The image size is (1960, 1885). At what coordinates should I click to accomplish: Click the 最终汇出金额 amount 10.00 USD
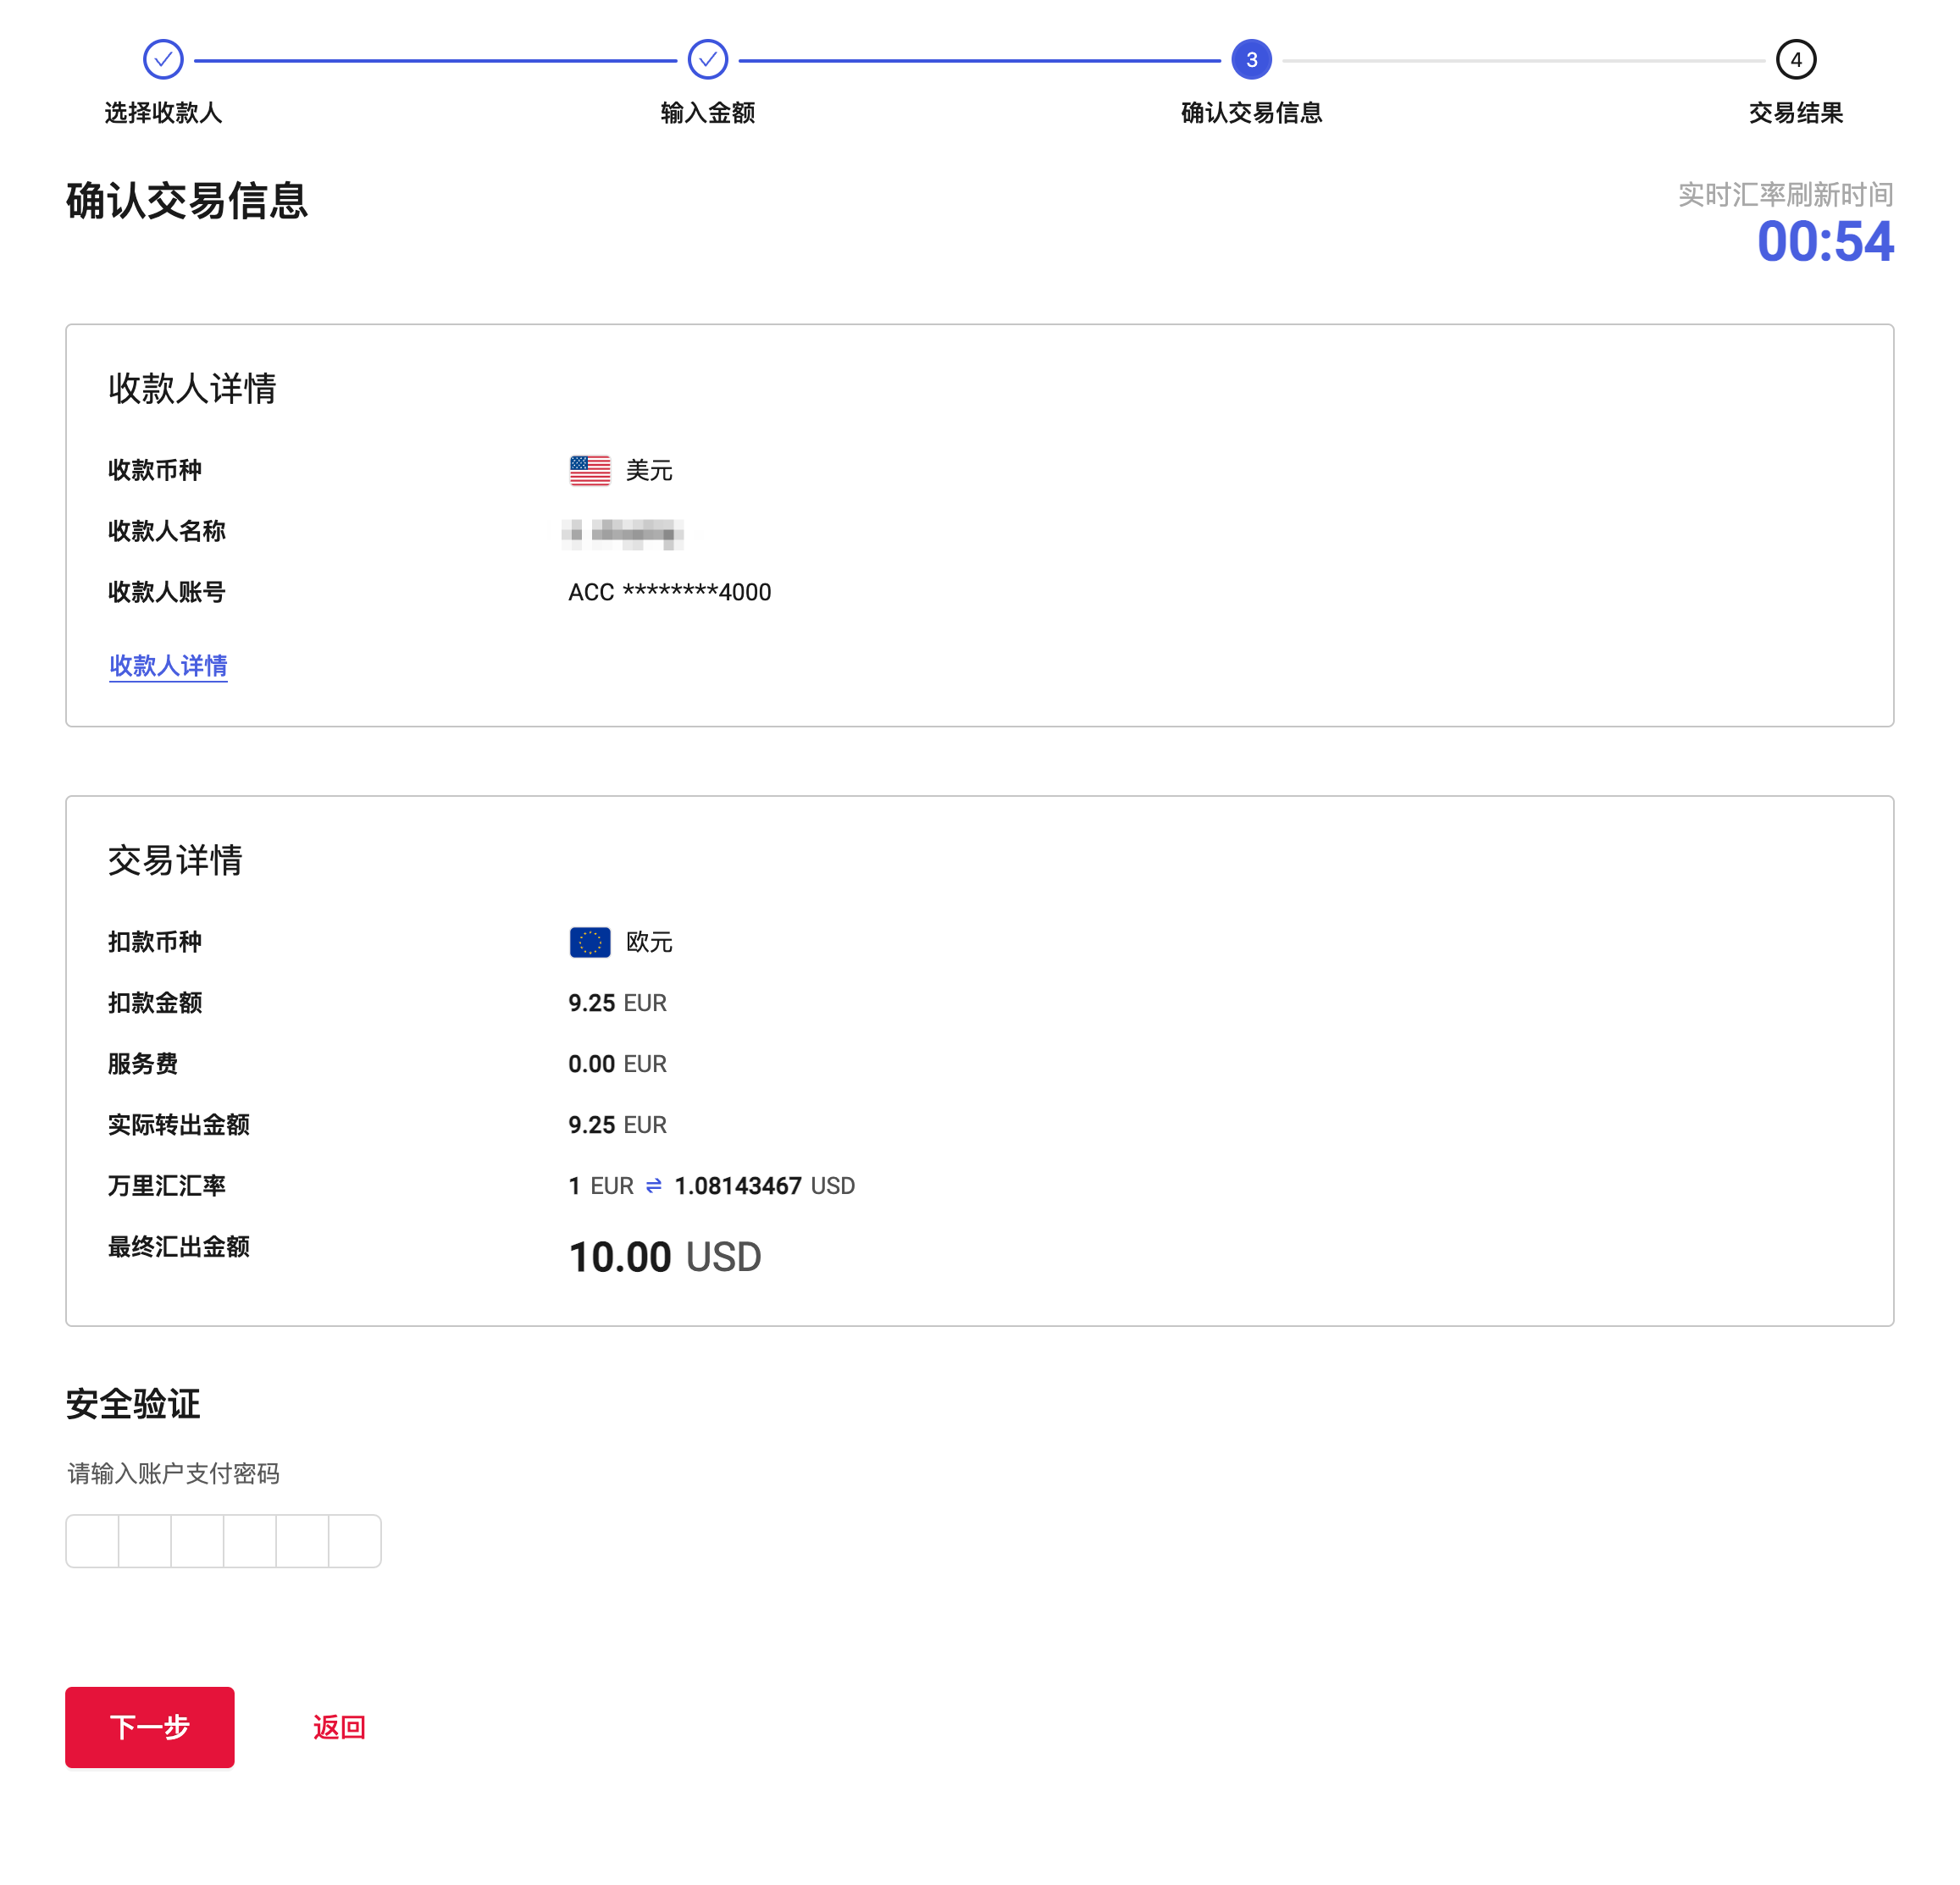(x=663, y=1256)
